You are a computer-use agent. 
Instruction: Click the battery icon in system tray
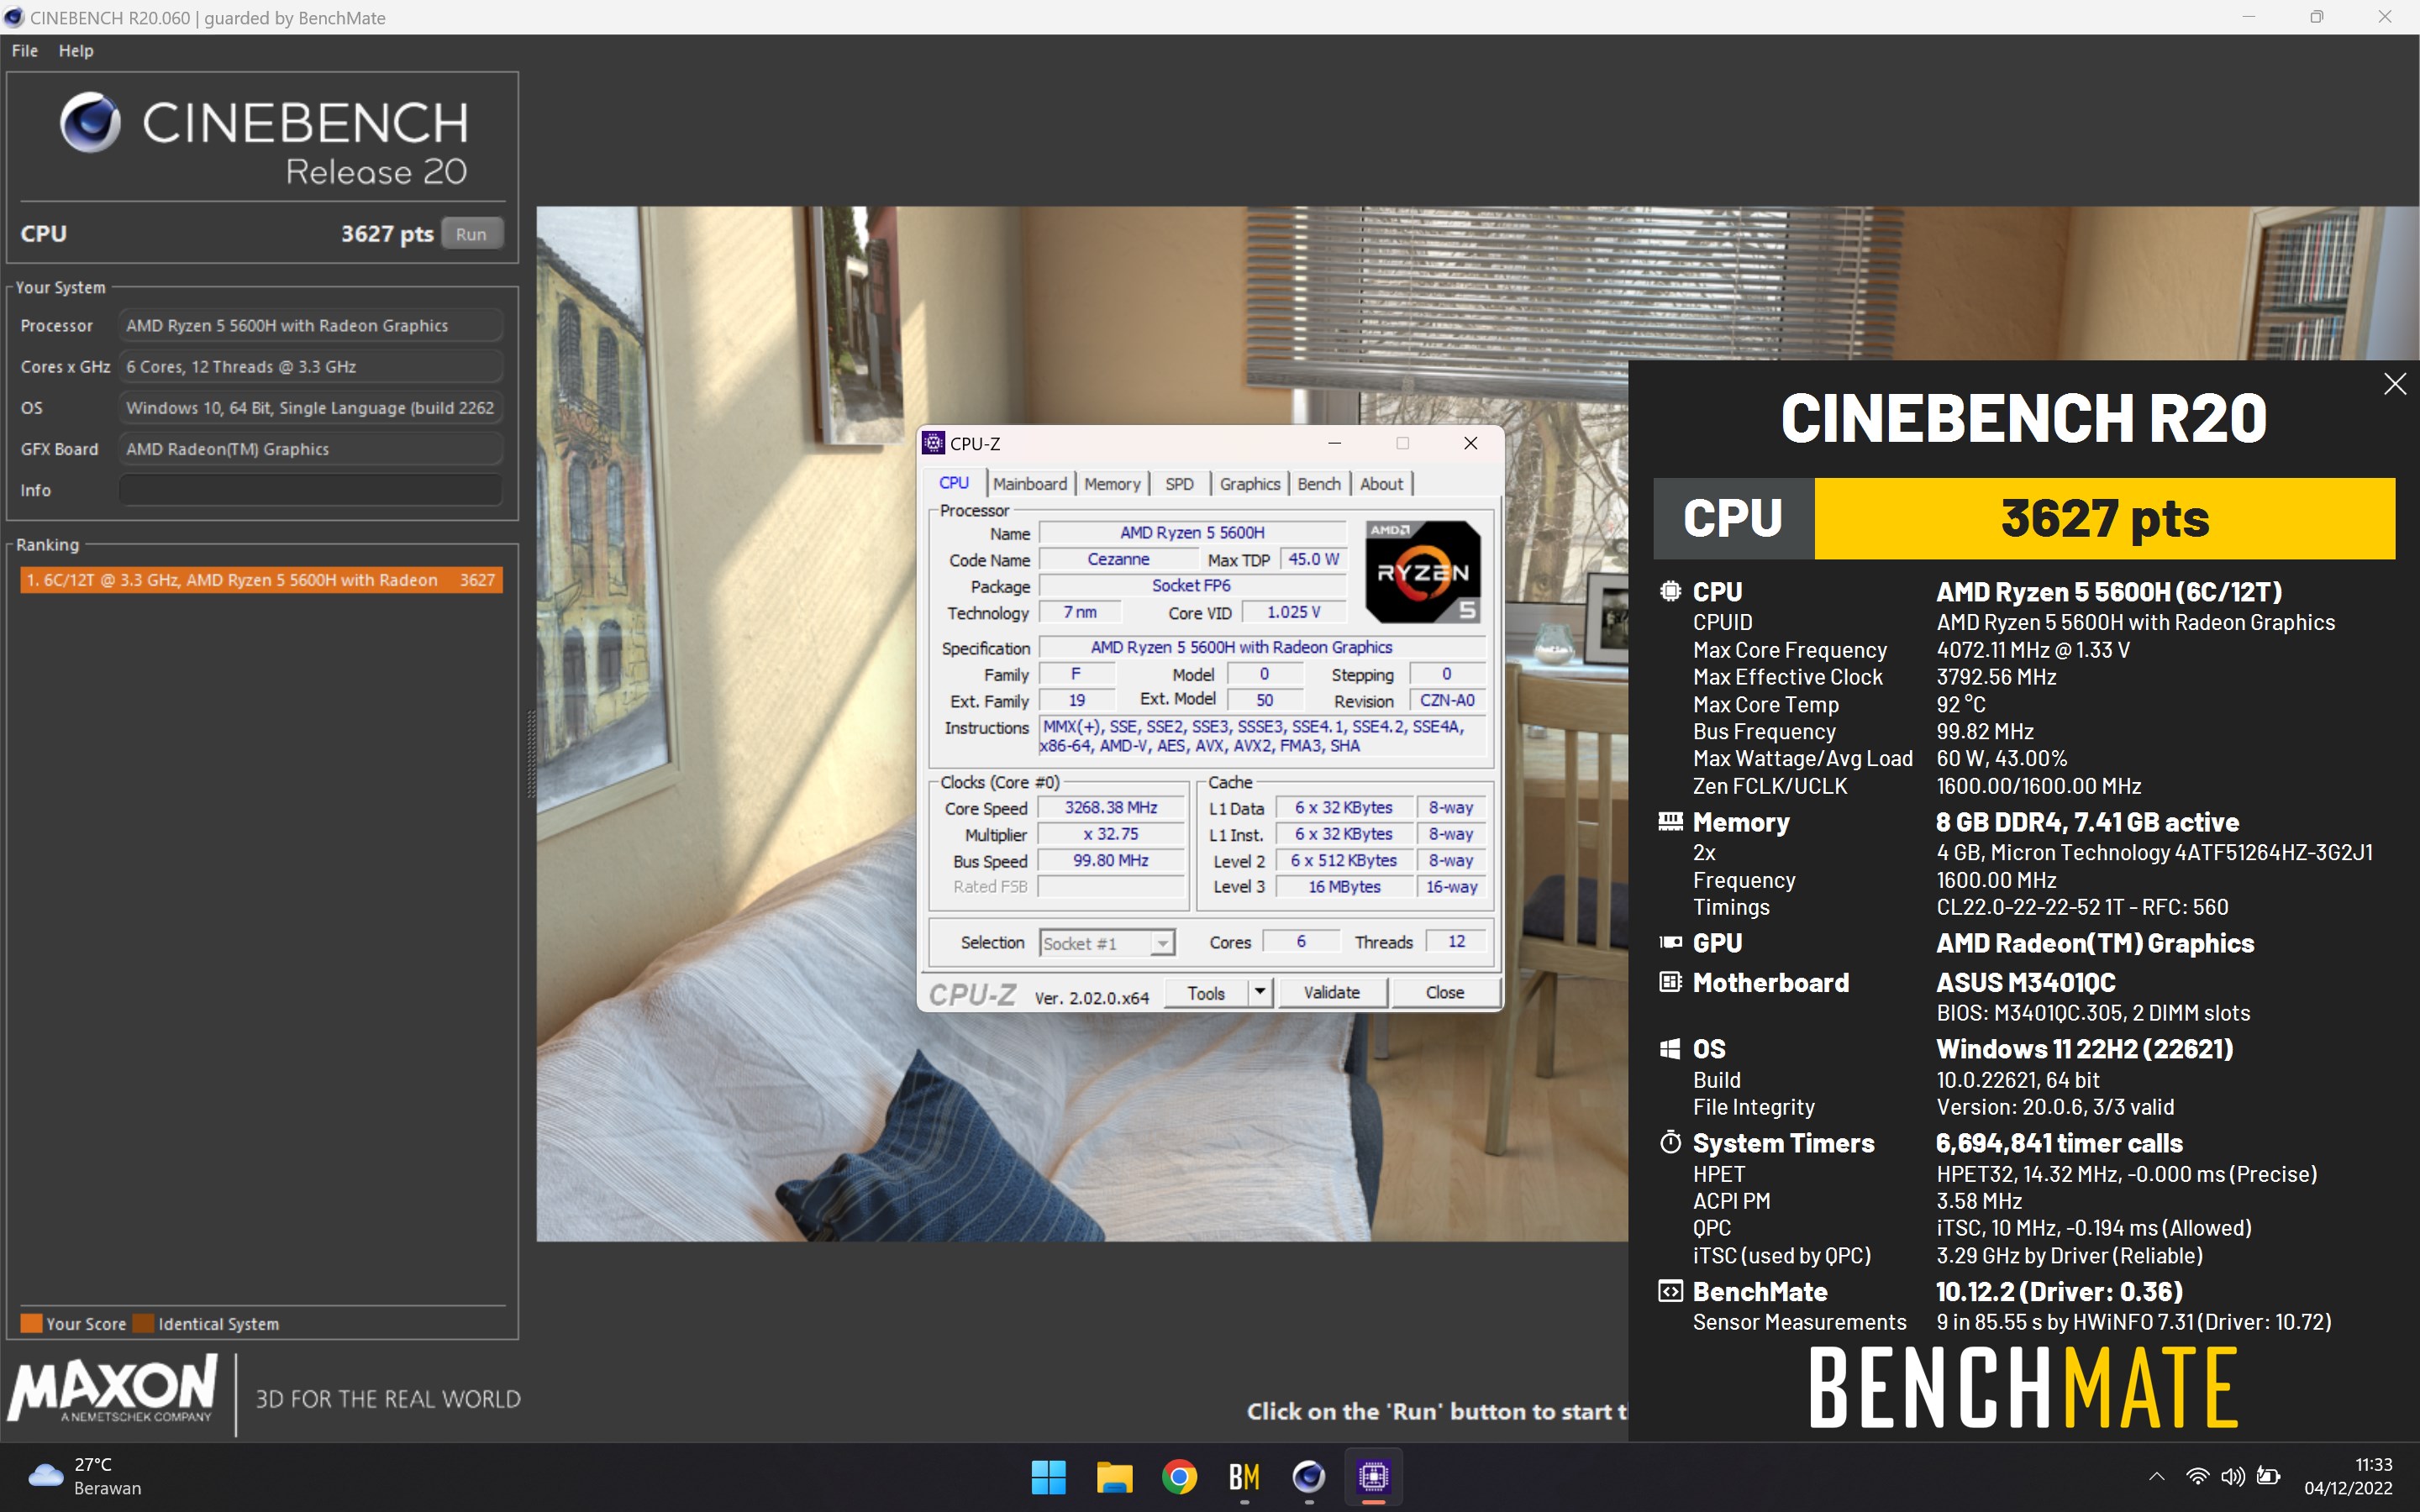pos(2269,1476)
